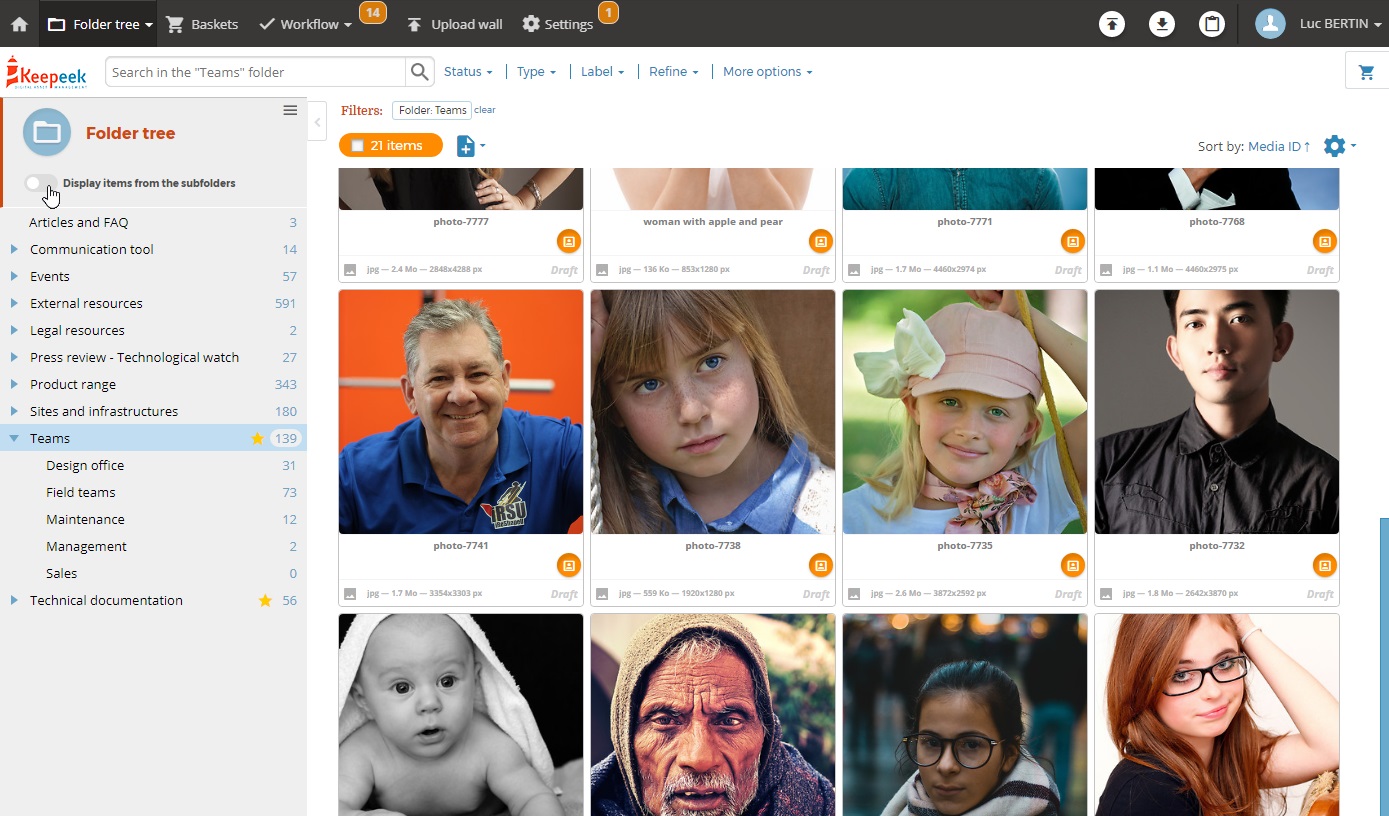Open the Type filter dropdown
Viewport: 1389px width, 816px height.
pyautogui.click(x=536, y=72)
